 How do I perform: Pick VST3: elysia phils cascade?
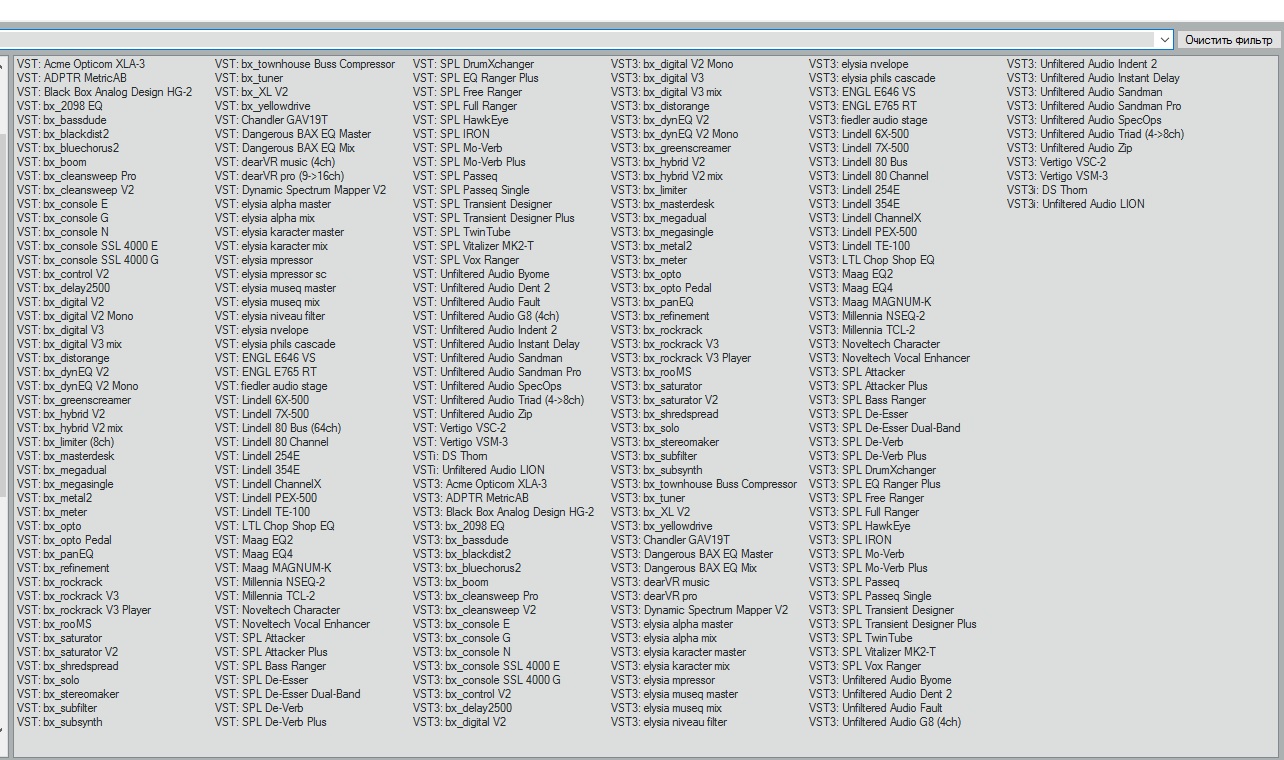873,78
